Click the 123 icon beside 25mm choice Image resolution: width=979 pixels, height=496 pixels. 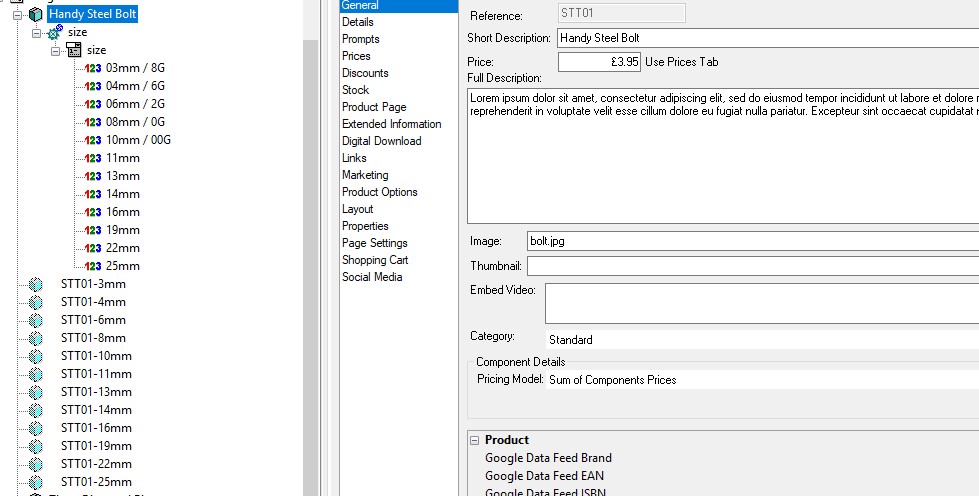coord(93,266)
